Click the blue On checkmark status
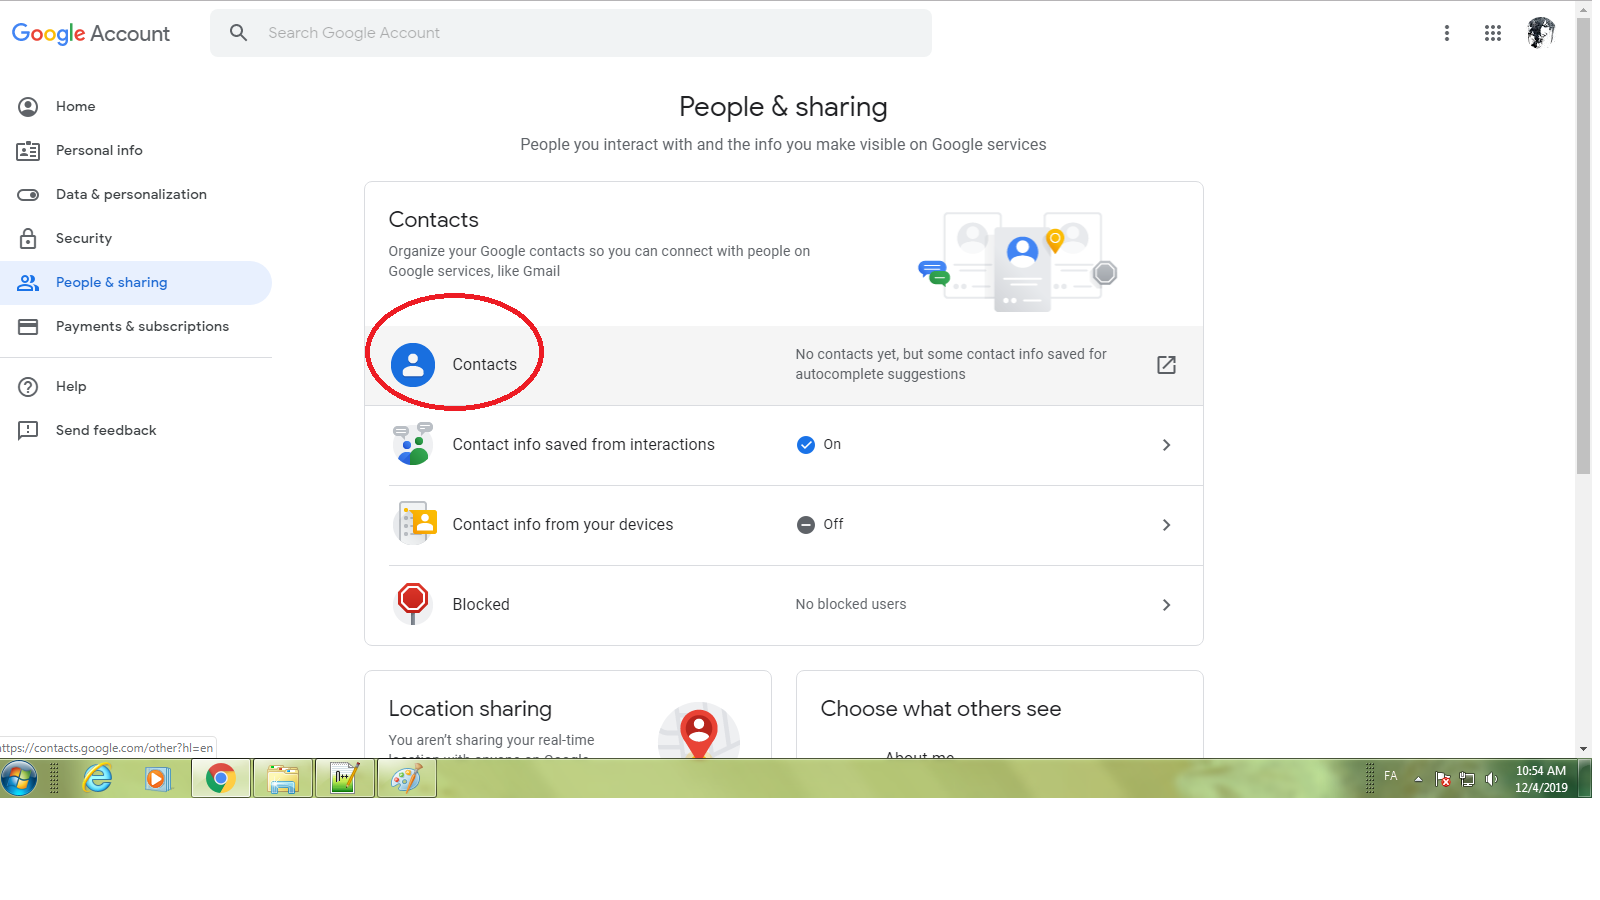 click(x=806, y=445)
